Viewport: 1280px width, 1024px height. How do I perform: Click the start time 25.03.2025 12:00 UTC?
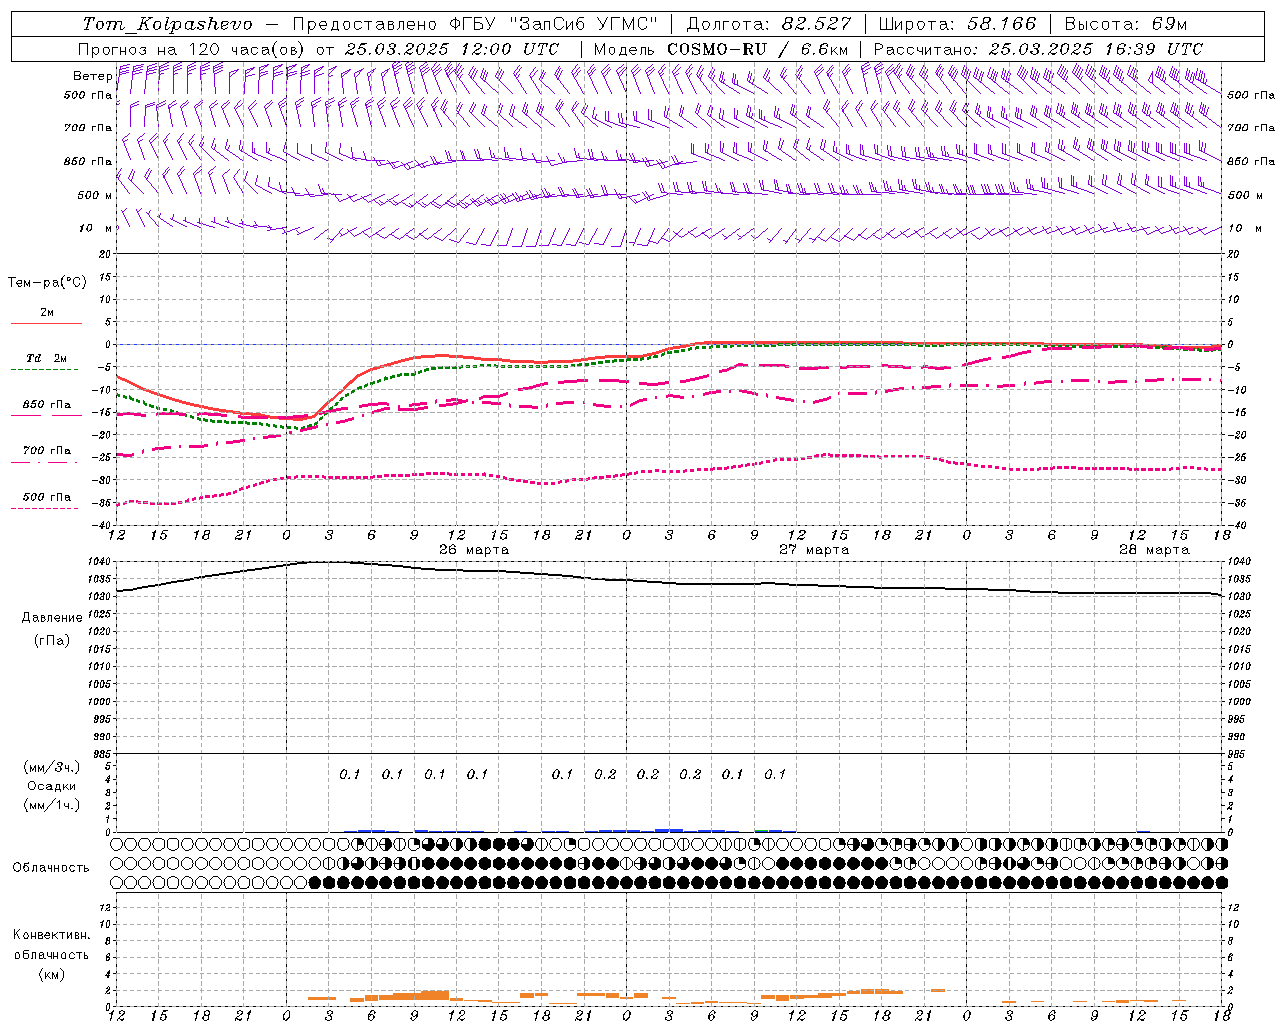[452, 49]
